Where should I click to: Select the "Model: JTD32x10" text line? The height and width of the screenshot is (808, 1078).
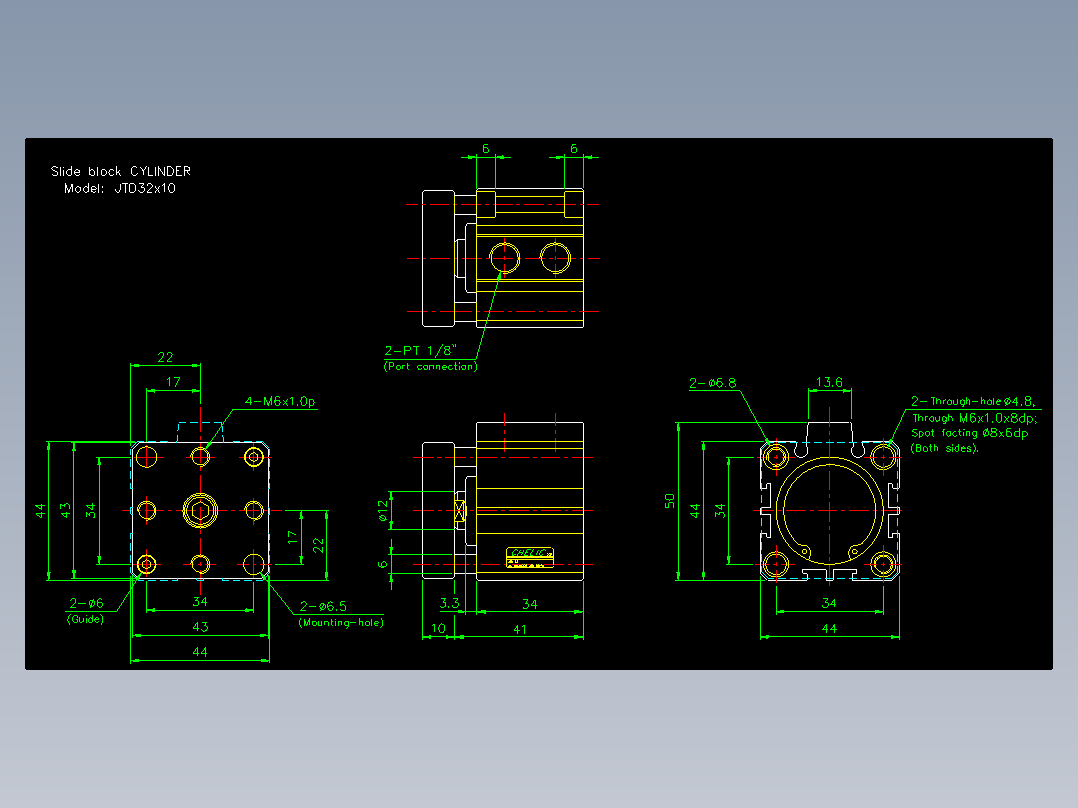[120, 188]
